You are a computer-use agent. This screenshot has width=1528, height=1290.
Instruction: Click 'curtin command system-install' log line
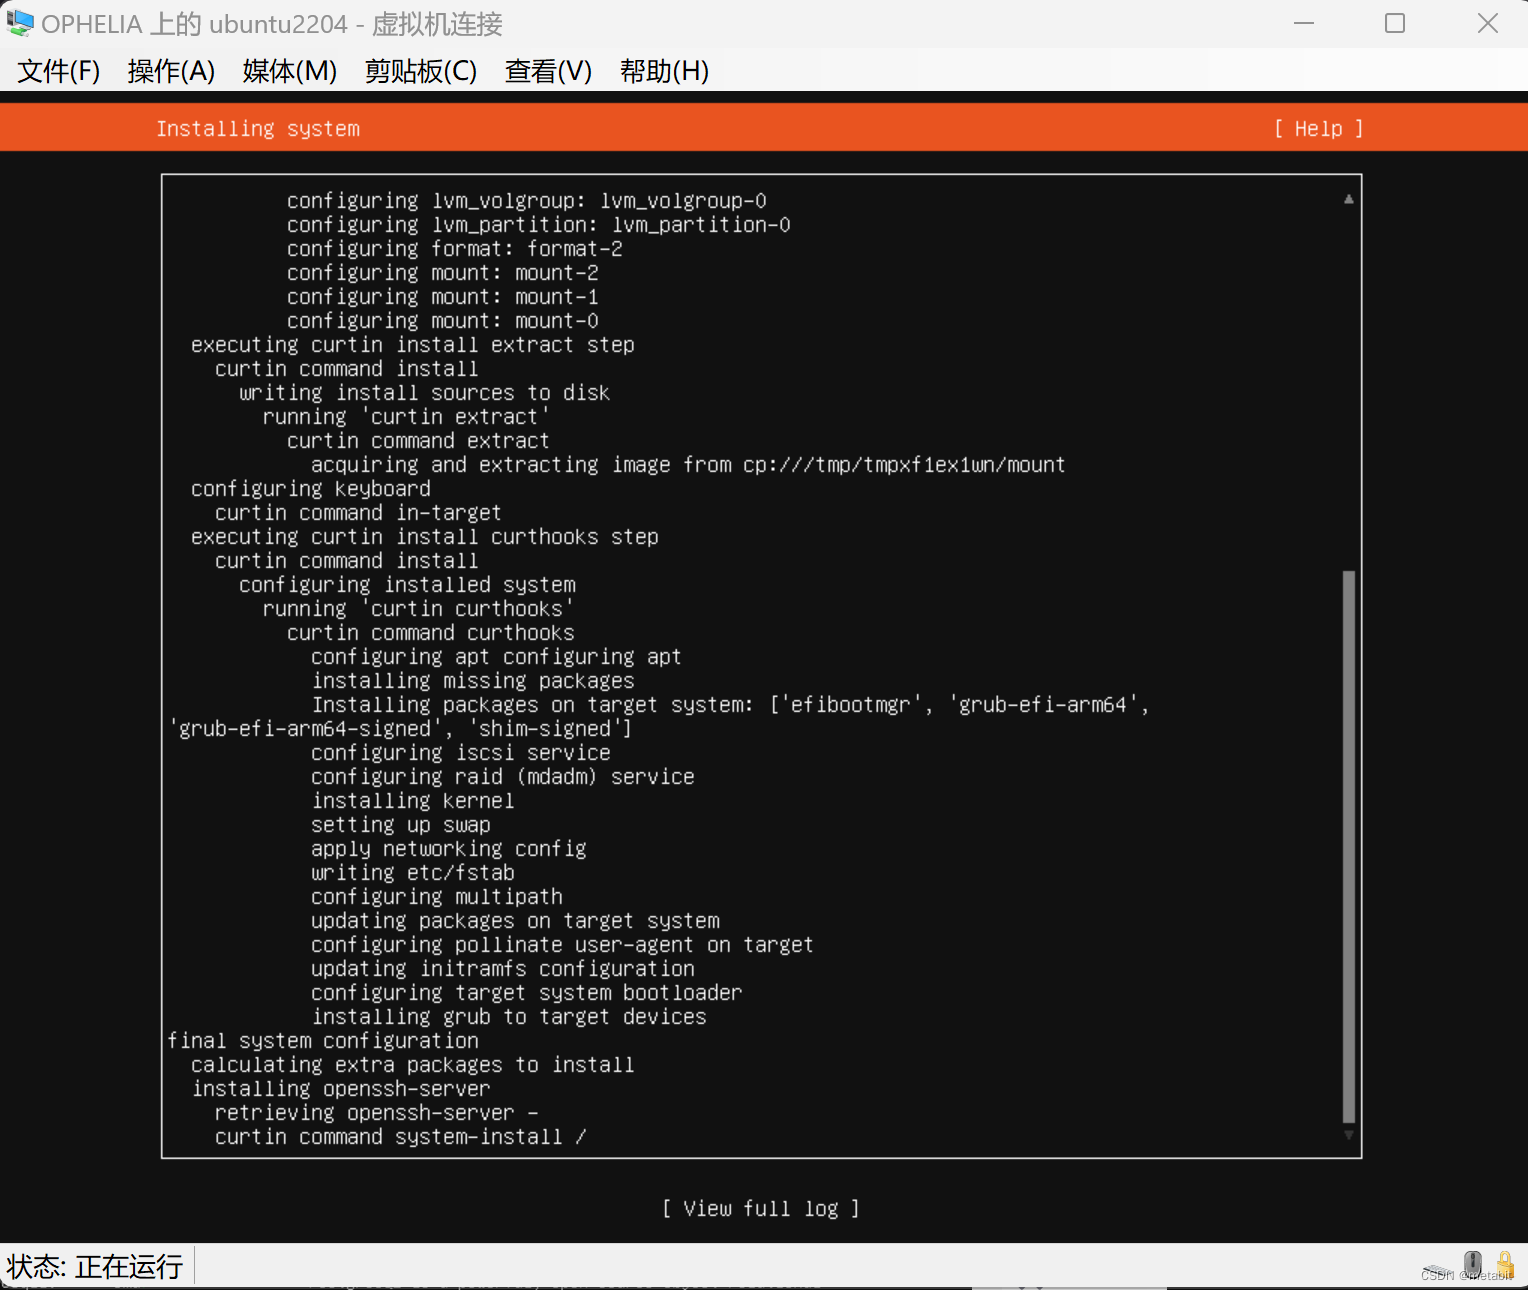[x=400, y=1137]
